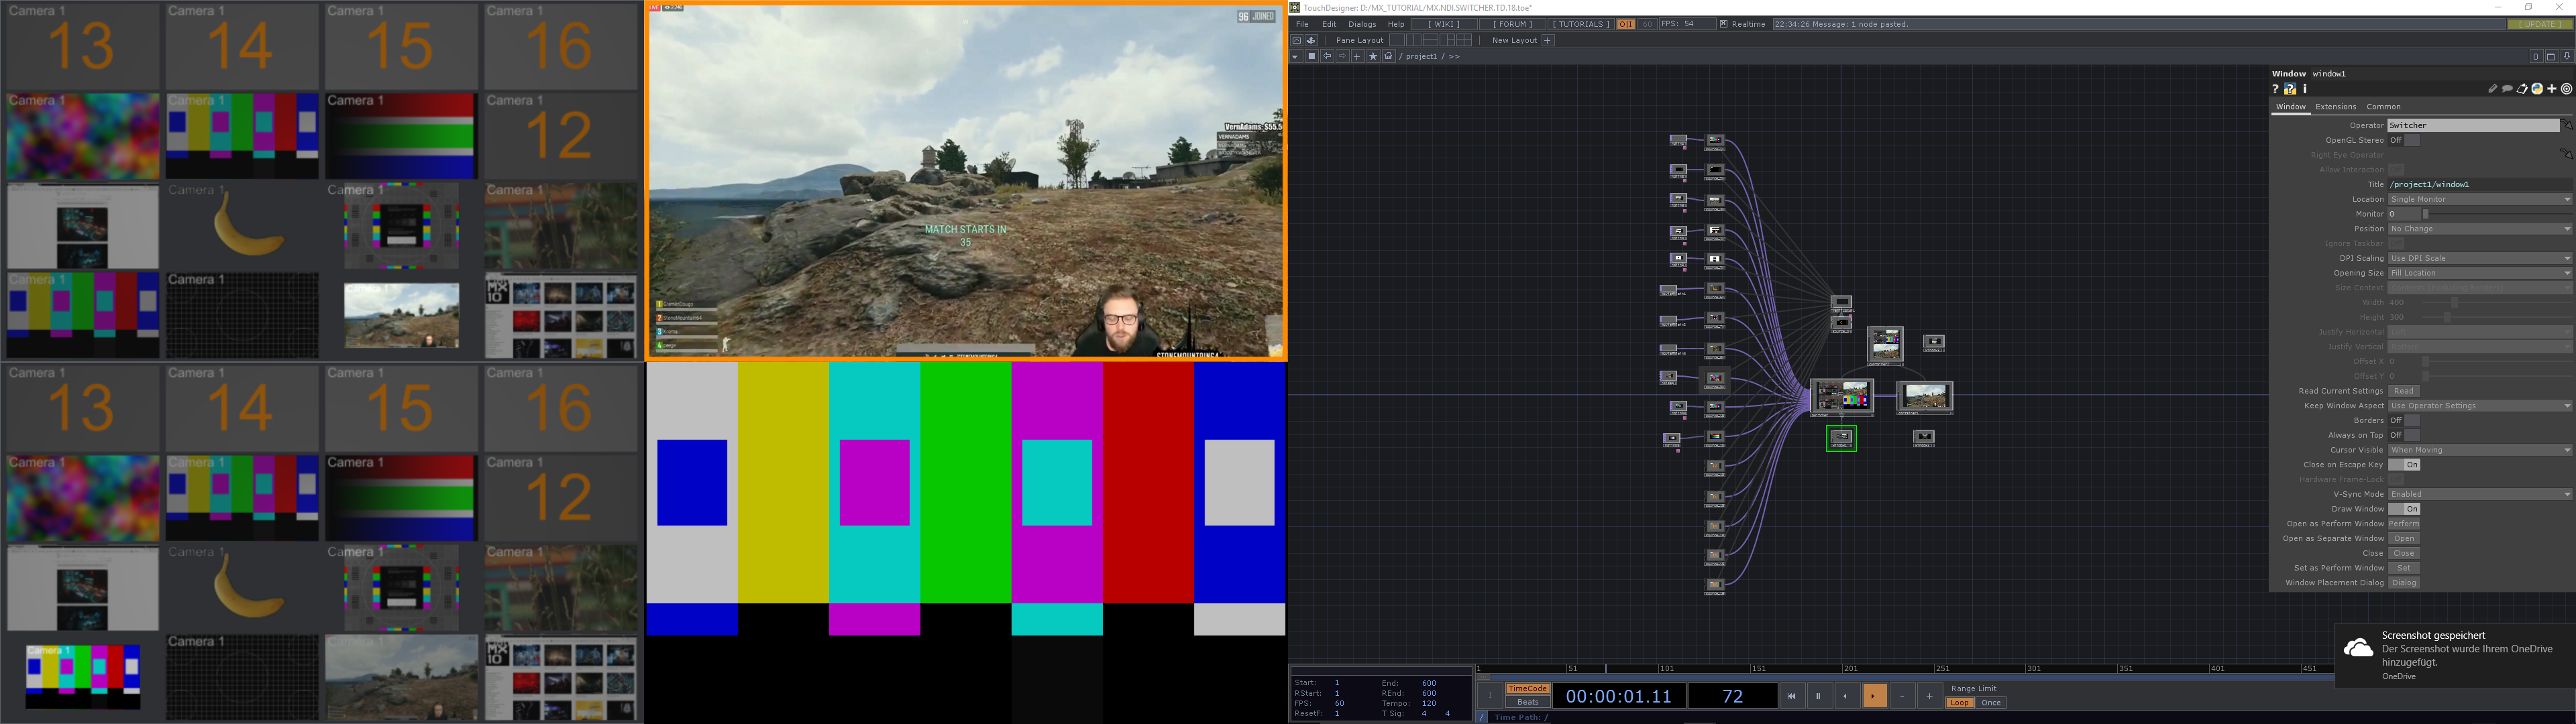Click the plus icon in parameter panel header
The height and width of the screenshot is (724, 2576).
[2552, 89]
